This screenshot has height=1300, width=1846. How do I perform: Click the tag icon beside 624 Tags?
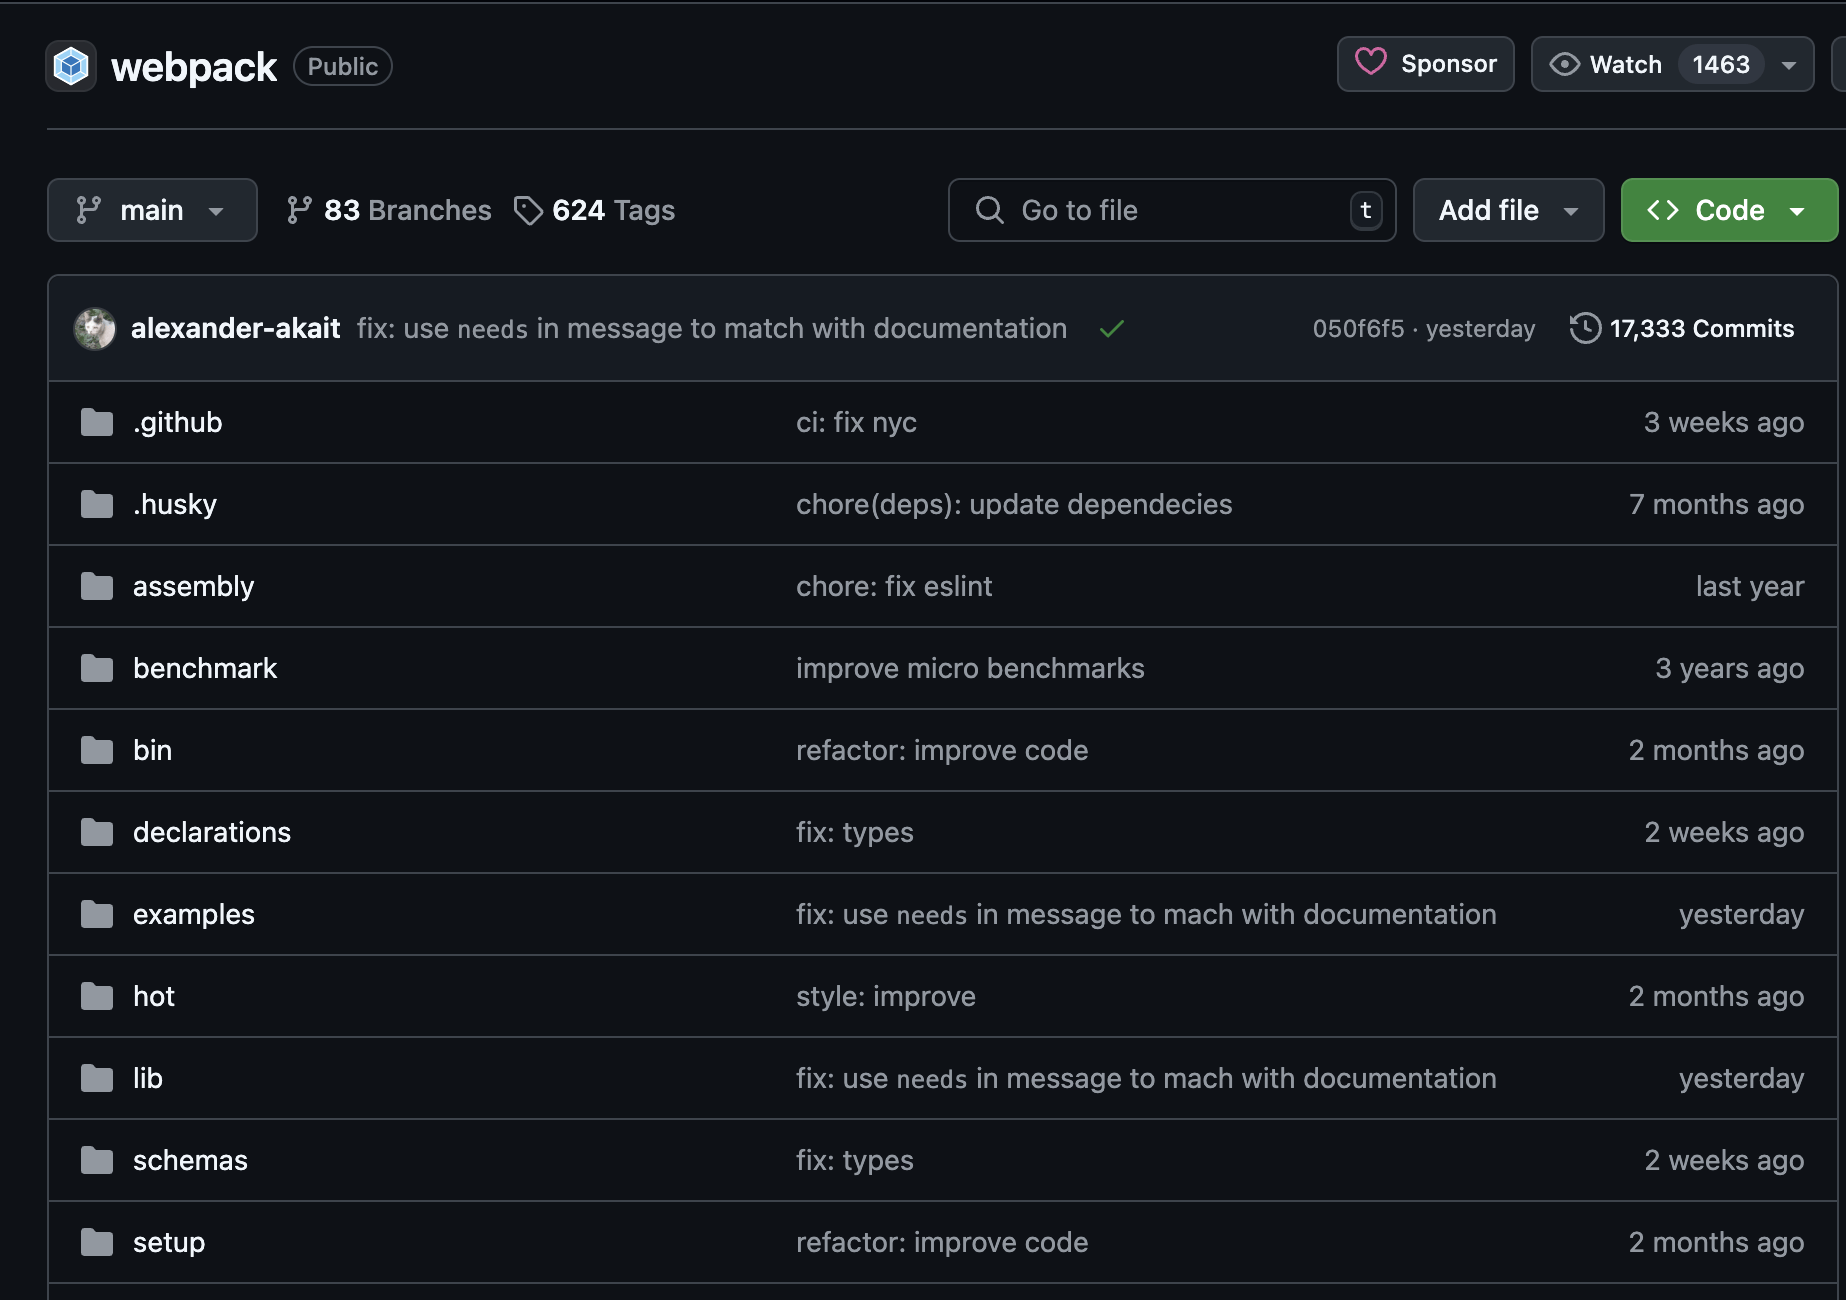(528, 210)
